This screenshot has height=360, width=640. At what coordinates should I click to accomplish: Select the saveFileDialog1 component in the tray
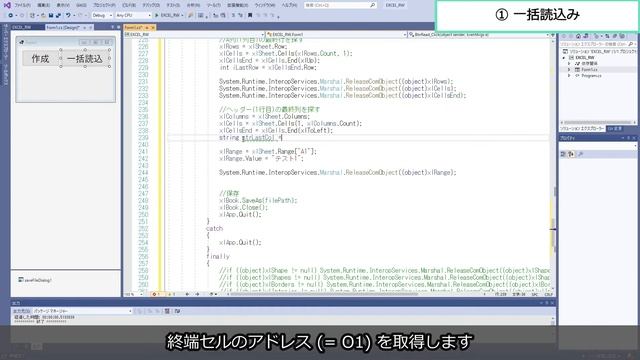click(35, 280)
